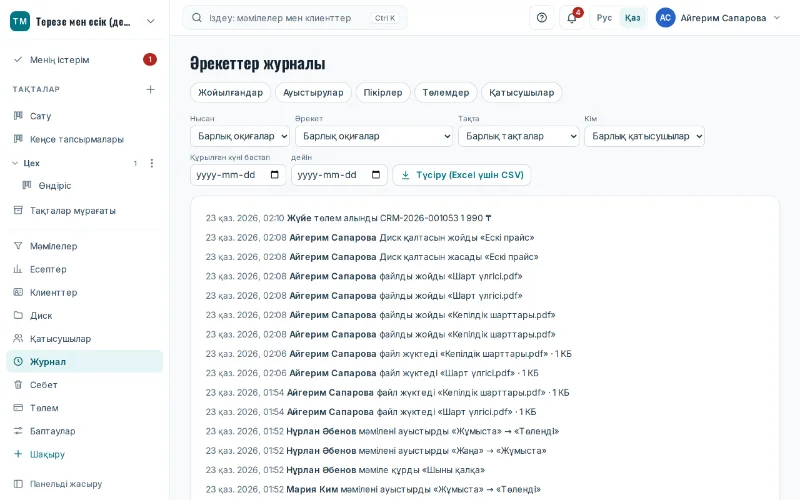800x500 pixels.
Task: Open the help question-mark icon
Action: click(x=541, y=18)
